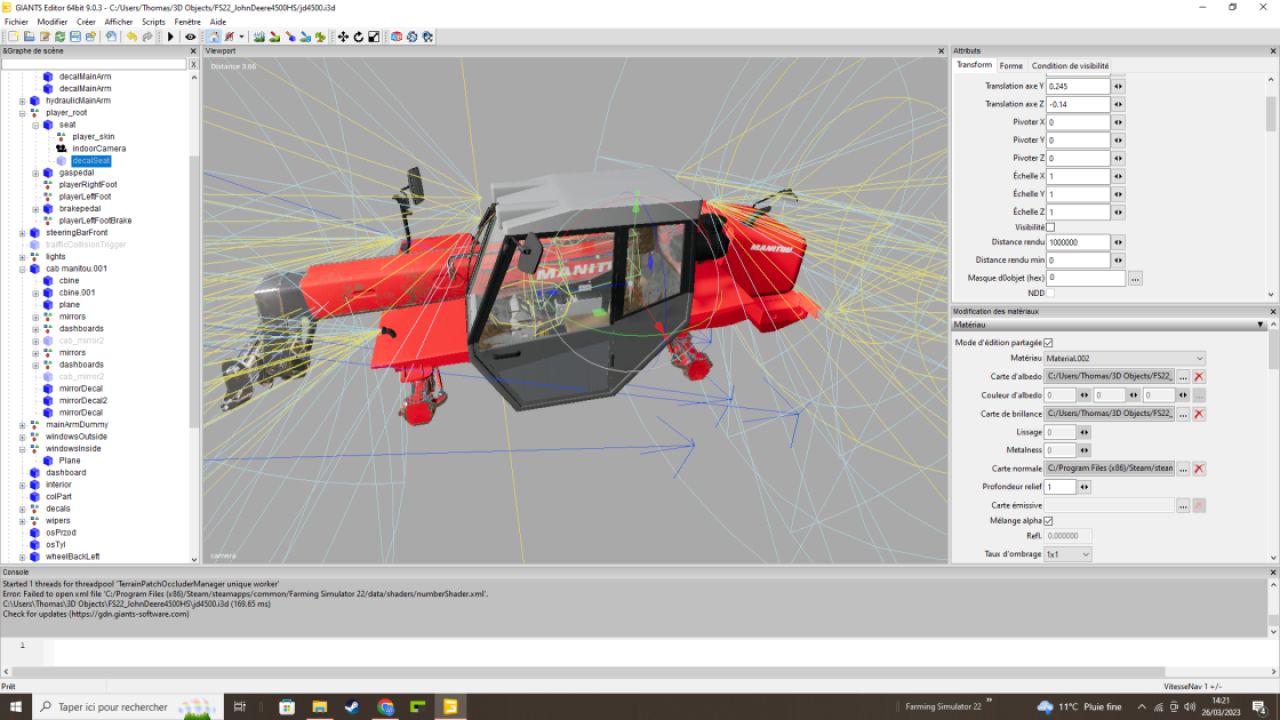The width and height of the screenshot is (1280, 720).
Task: Open the Scripts menu
Action: (x=153, y=21)
